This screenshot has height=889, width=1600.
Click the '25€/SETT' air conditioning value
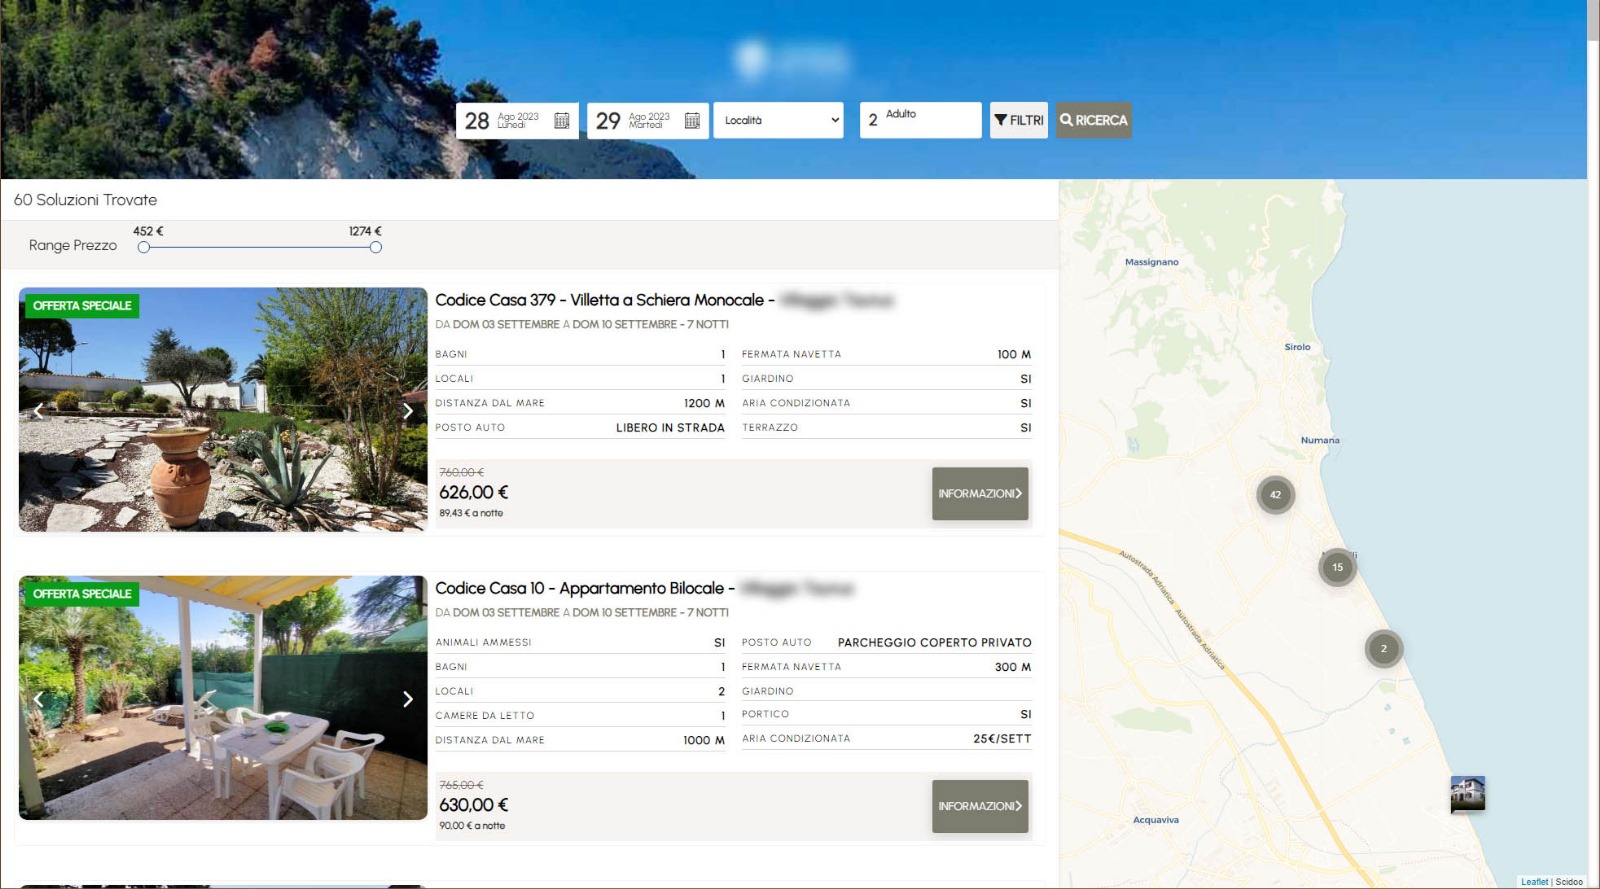[1002, 739]
